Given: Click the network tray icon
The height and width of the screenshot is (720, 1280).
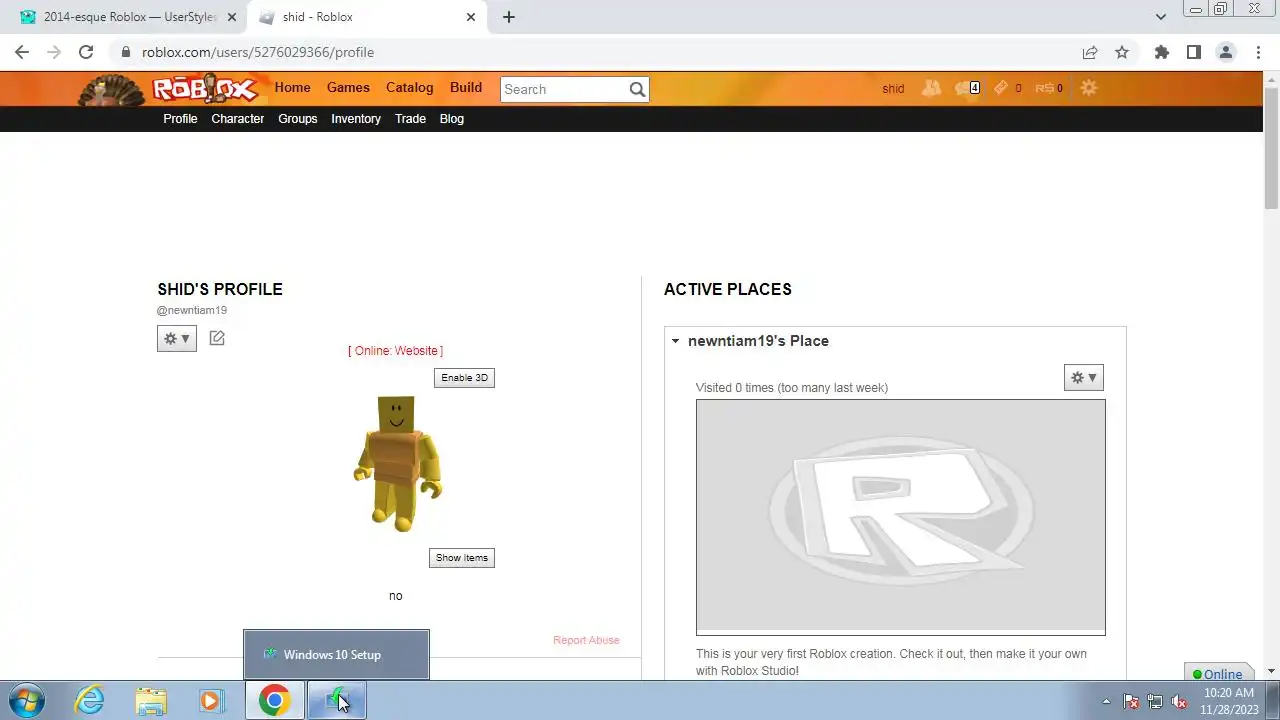Looking at the screenshot, I should (1155, 701).
